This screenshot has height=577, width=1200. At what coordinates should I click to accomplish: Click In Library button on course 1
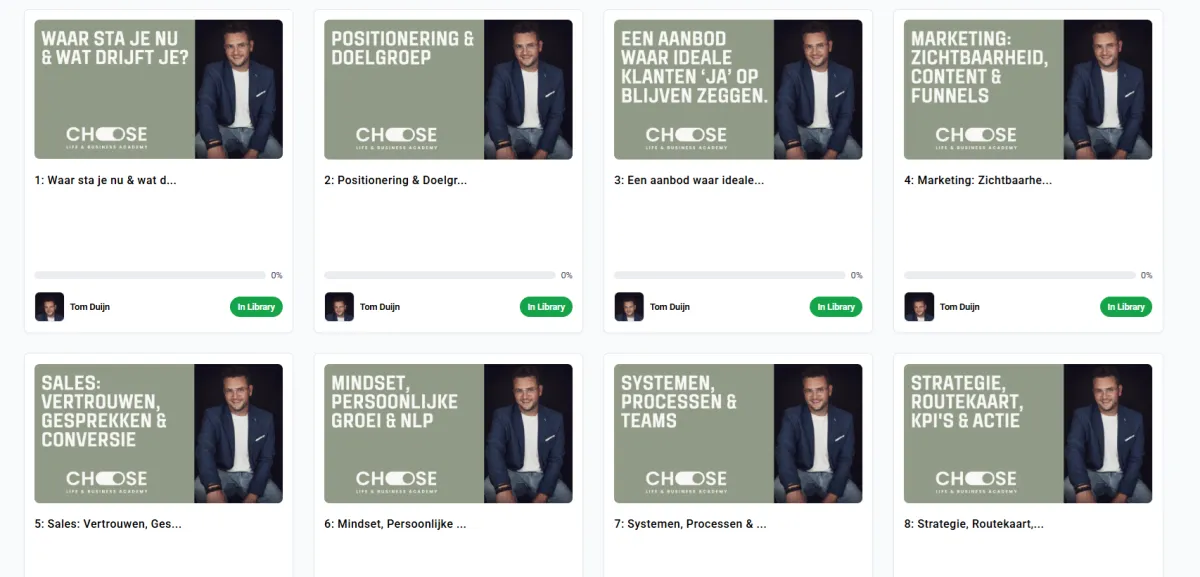click(x=256, y=307)
